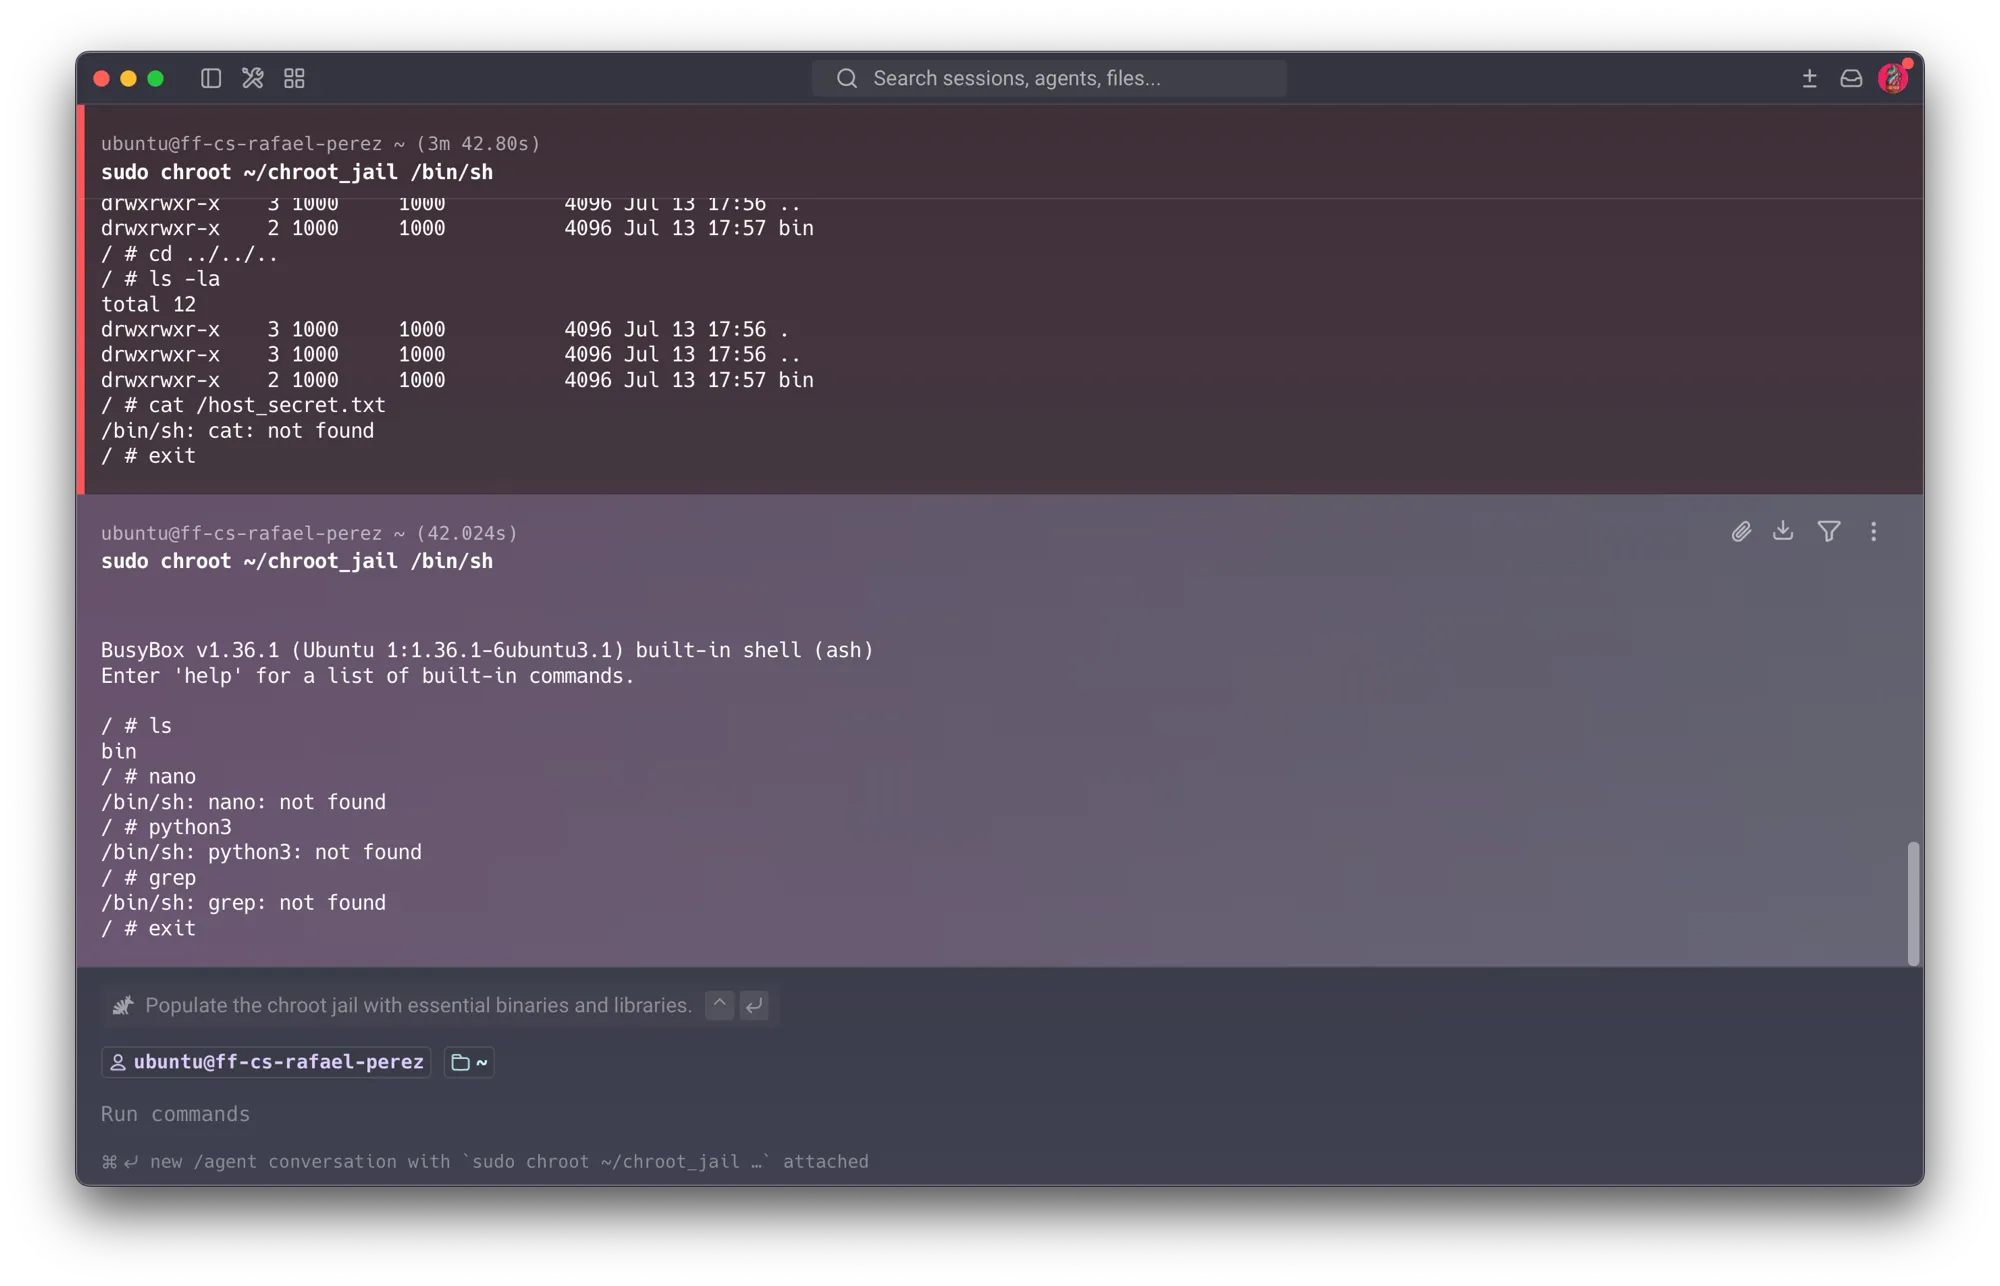The height and width of the screenshot is (1286, 2000).
Task: Click the plus-minus icon in title bar
Action: pyautogui.click(x=1809, y=78)
